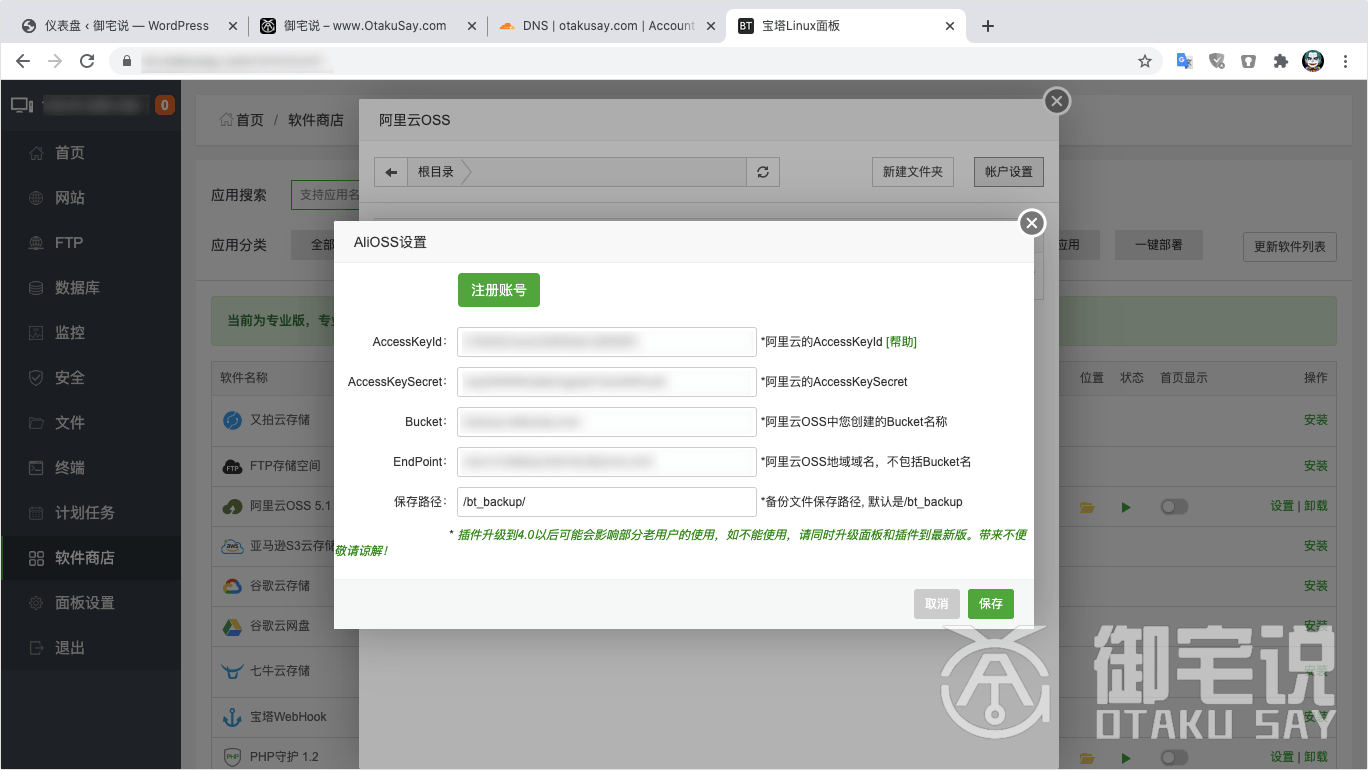Click the PHP守护 shield icon
Viewport: 1368px width, 770px height.
pyautogui.click(x=232, y=756)
